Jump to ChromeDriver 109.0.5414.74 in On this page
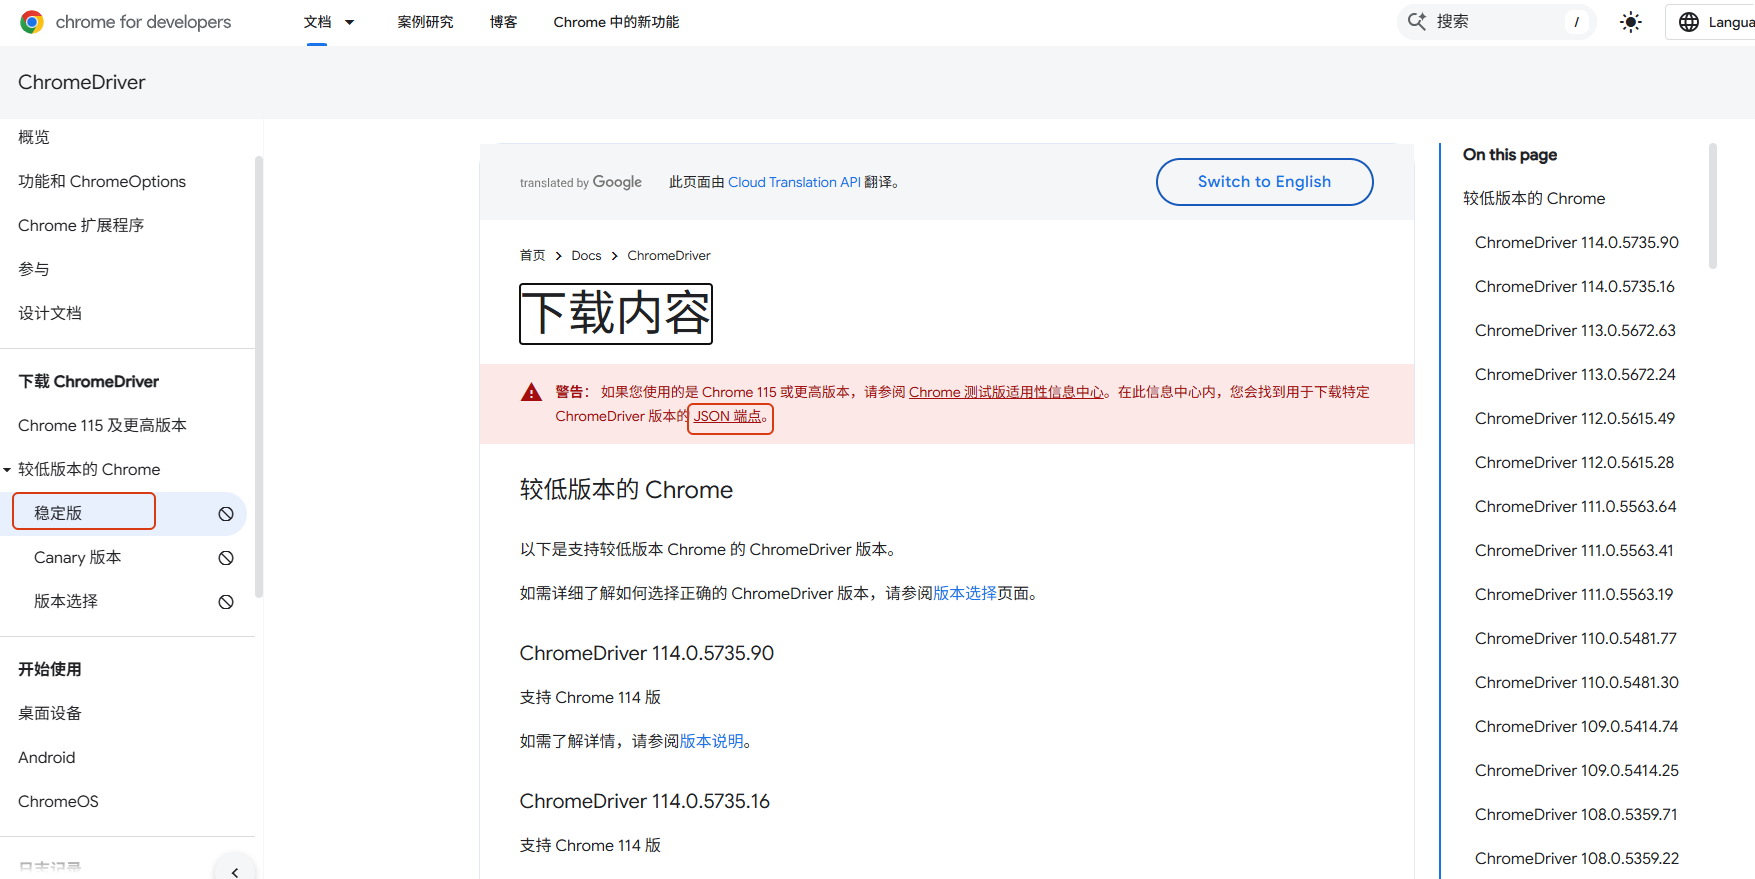Screen dimensions: 1755x879 (1577, 726)
